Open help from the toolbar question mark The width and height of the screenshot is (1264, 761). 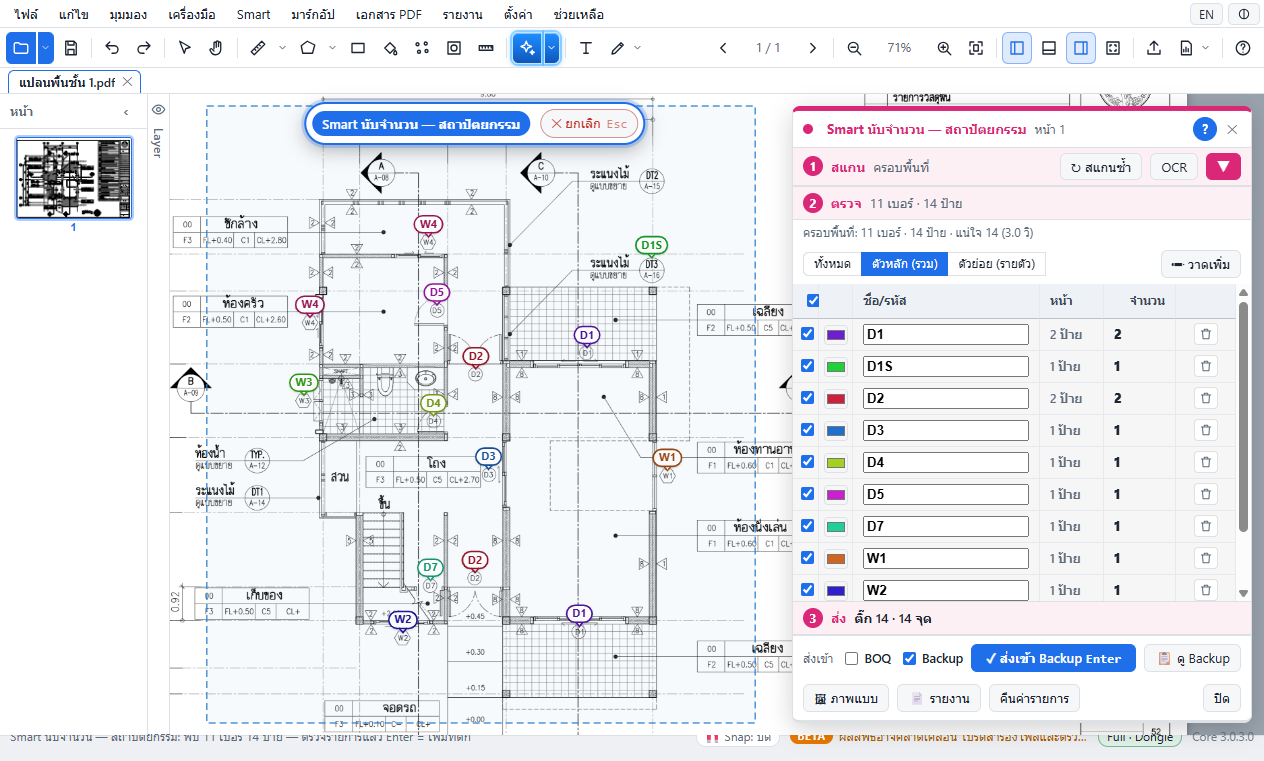(x=1243, y=48)
